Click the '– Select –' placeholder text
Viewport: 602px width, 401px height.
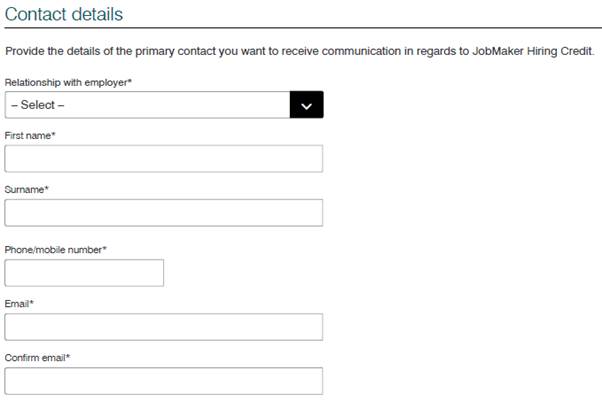pos(36,105)
